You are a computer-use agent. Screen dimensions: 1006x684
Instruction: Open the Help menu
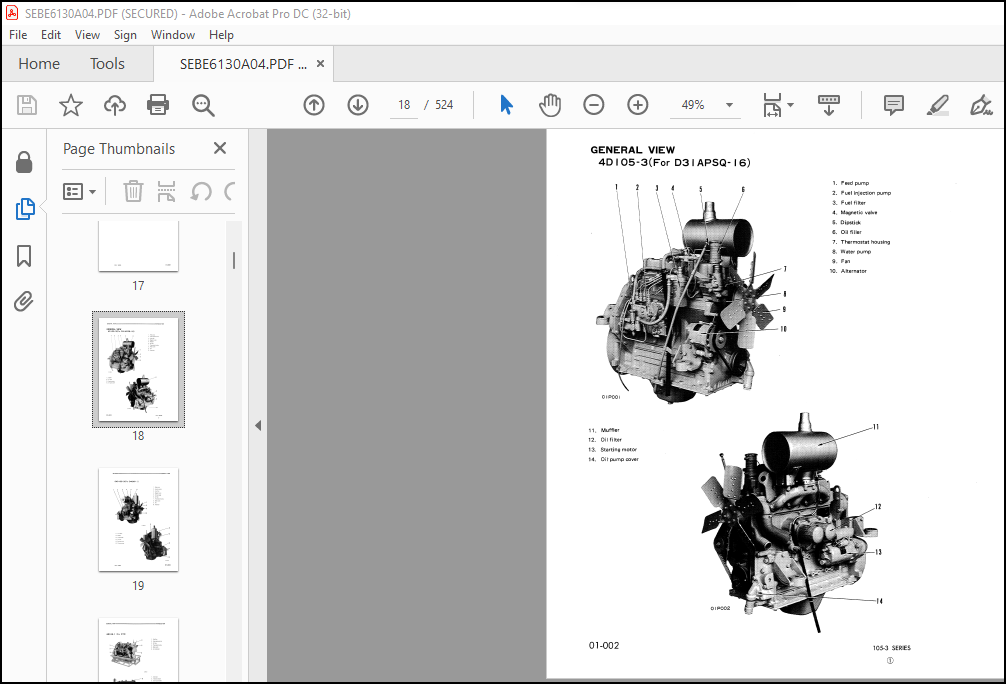(221, 35)
